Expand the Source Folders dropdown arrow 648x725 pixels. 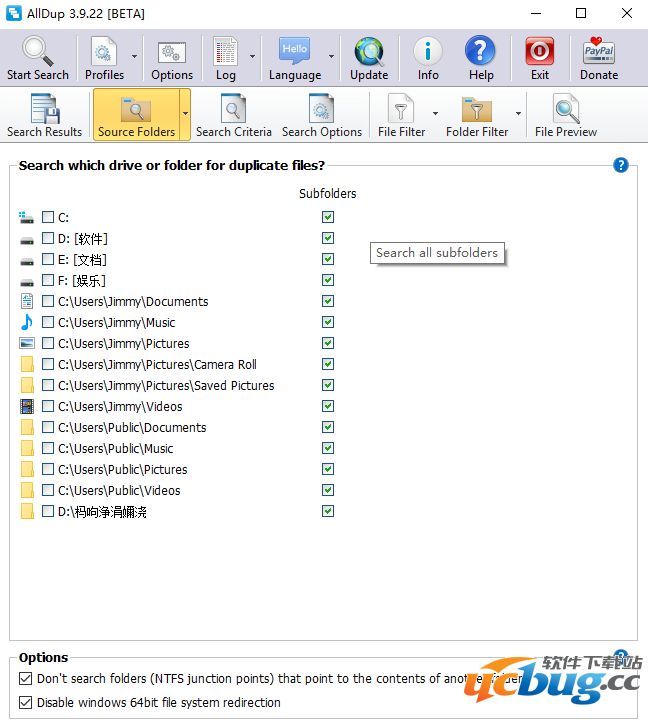185,113
